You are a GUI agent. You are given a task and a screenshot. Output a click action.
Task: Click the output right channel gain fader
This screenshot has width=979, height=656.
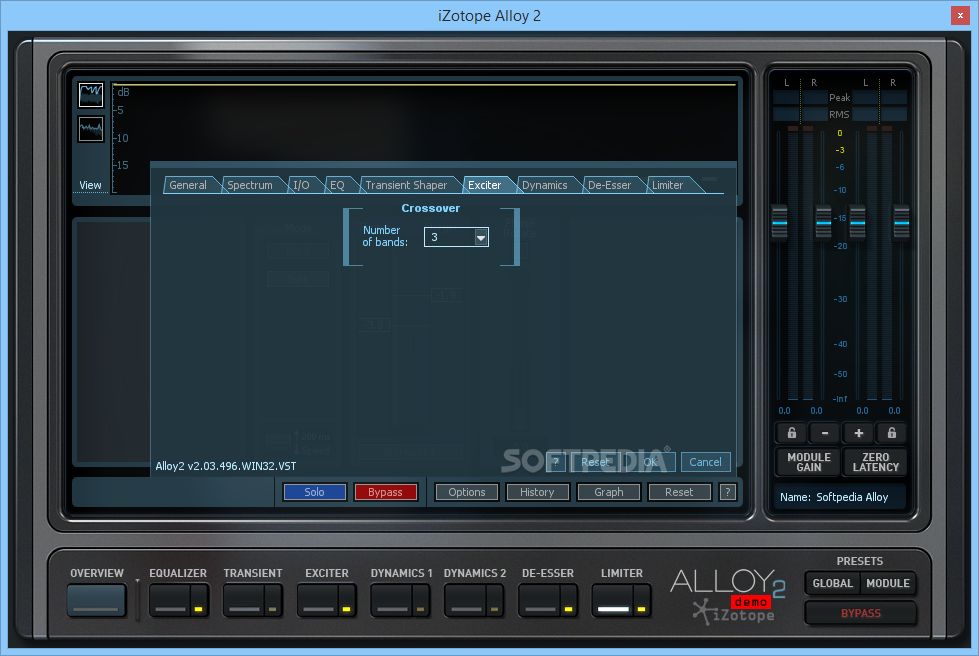pyautogui.click(x=901, y=222)
